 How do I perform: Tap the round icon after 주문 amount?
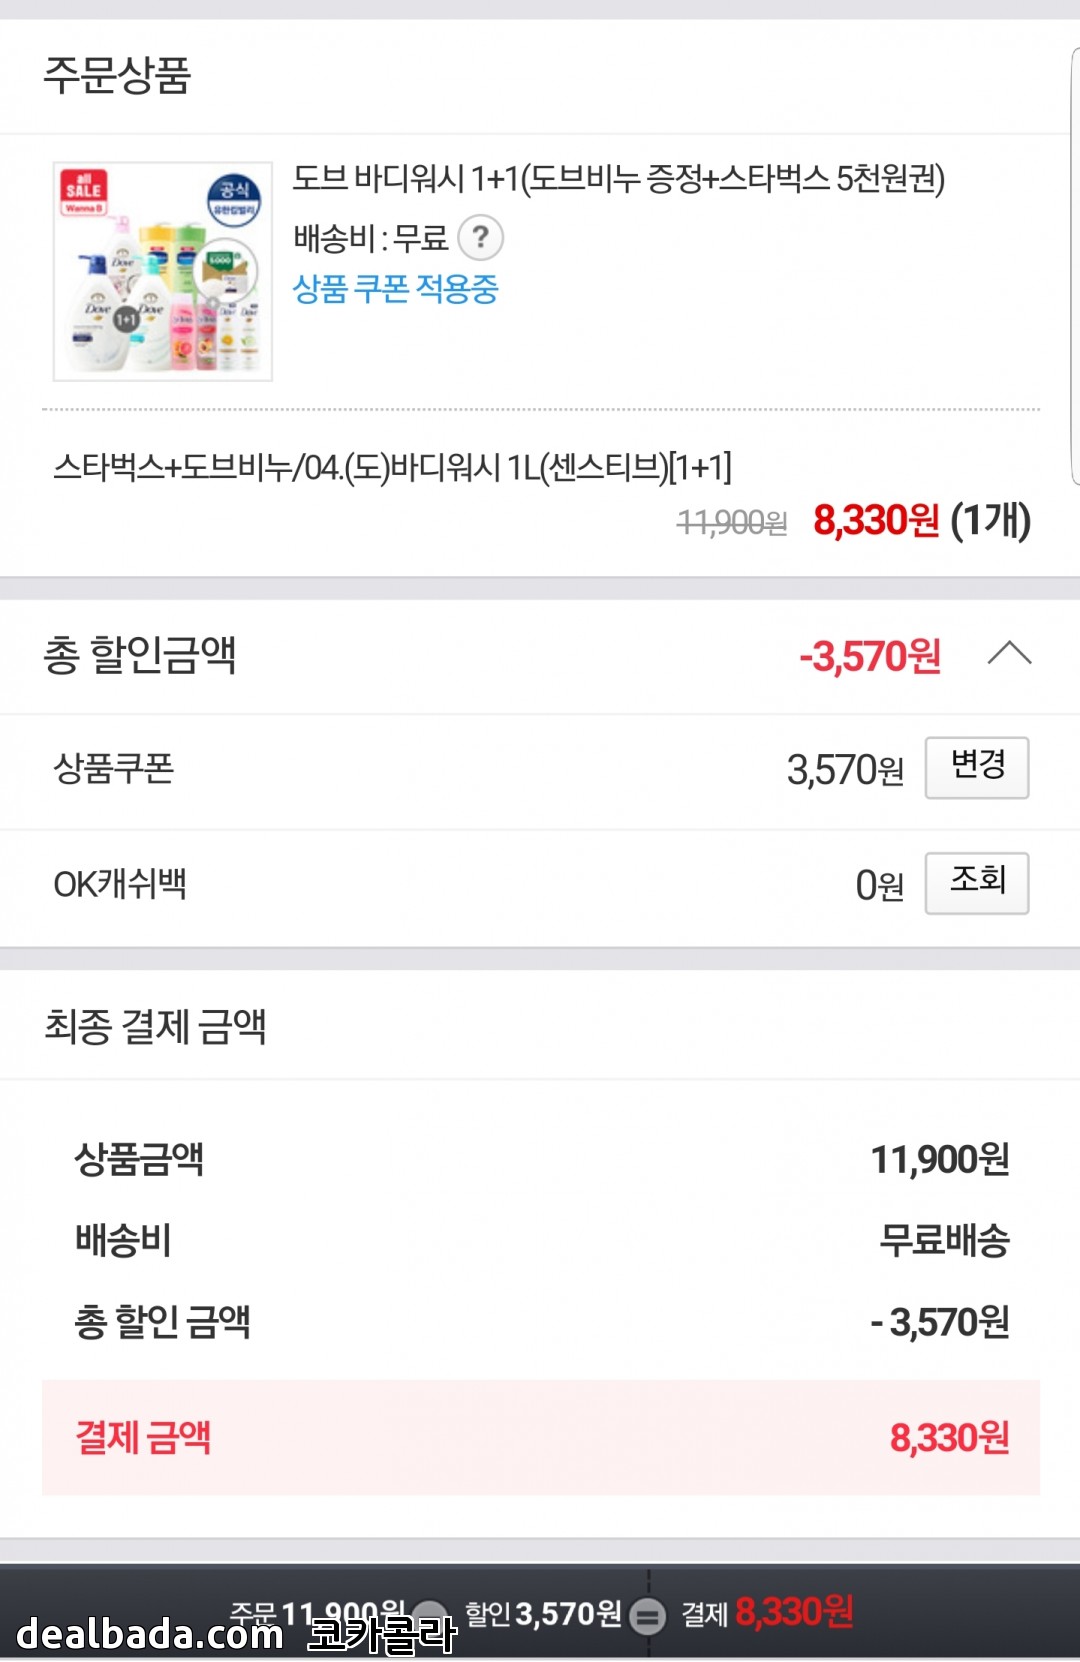click(x=430, y=1616)
